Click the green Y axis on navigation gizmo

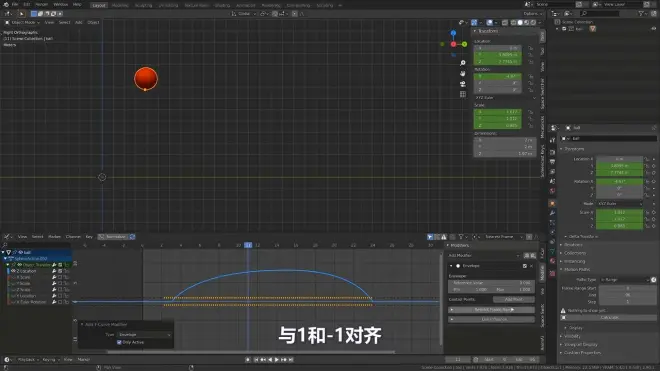pyautogui.click(x=464, y=44)
